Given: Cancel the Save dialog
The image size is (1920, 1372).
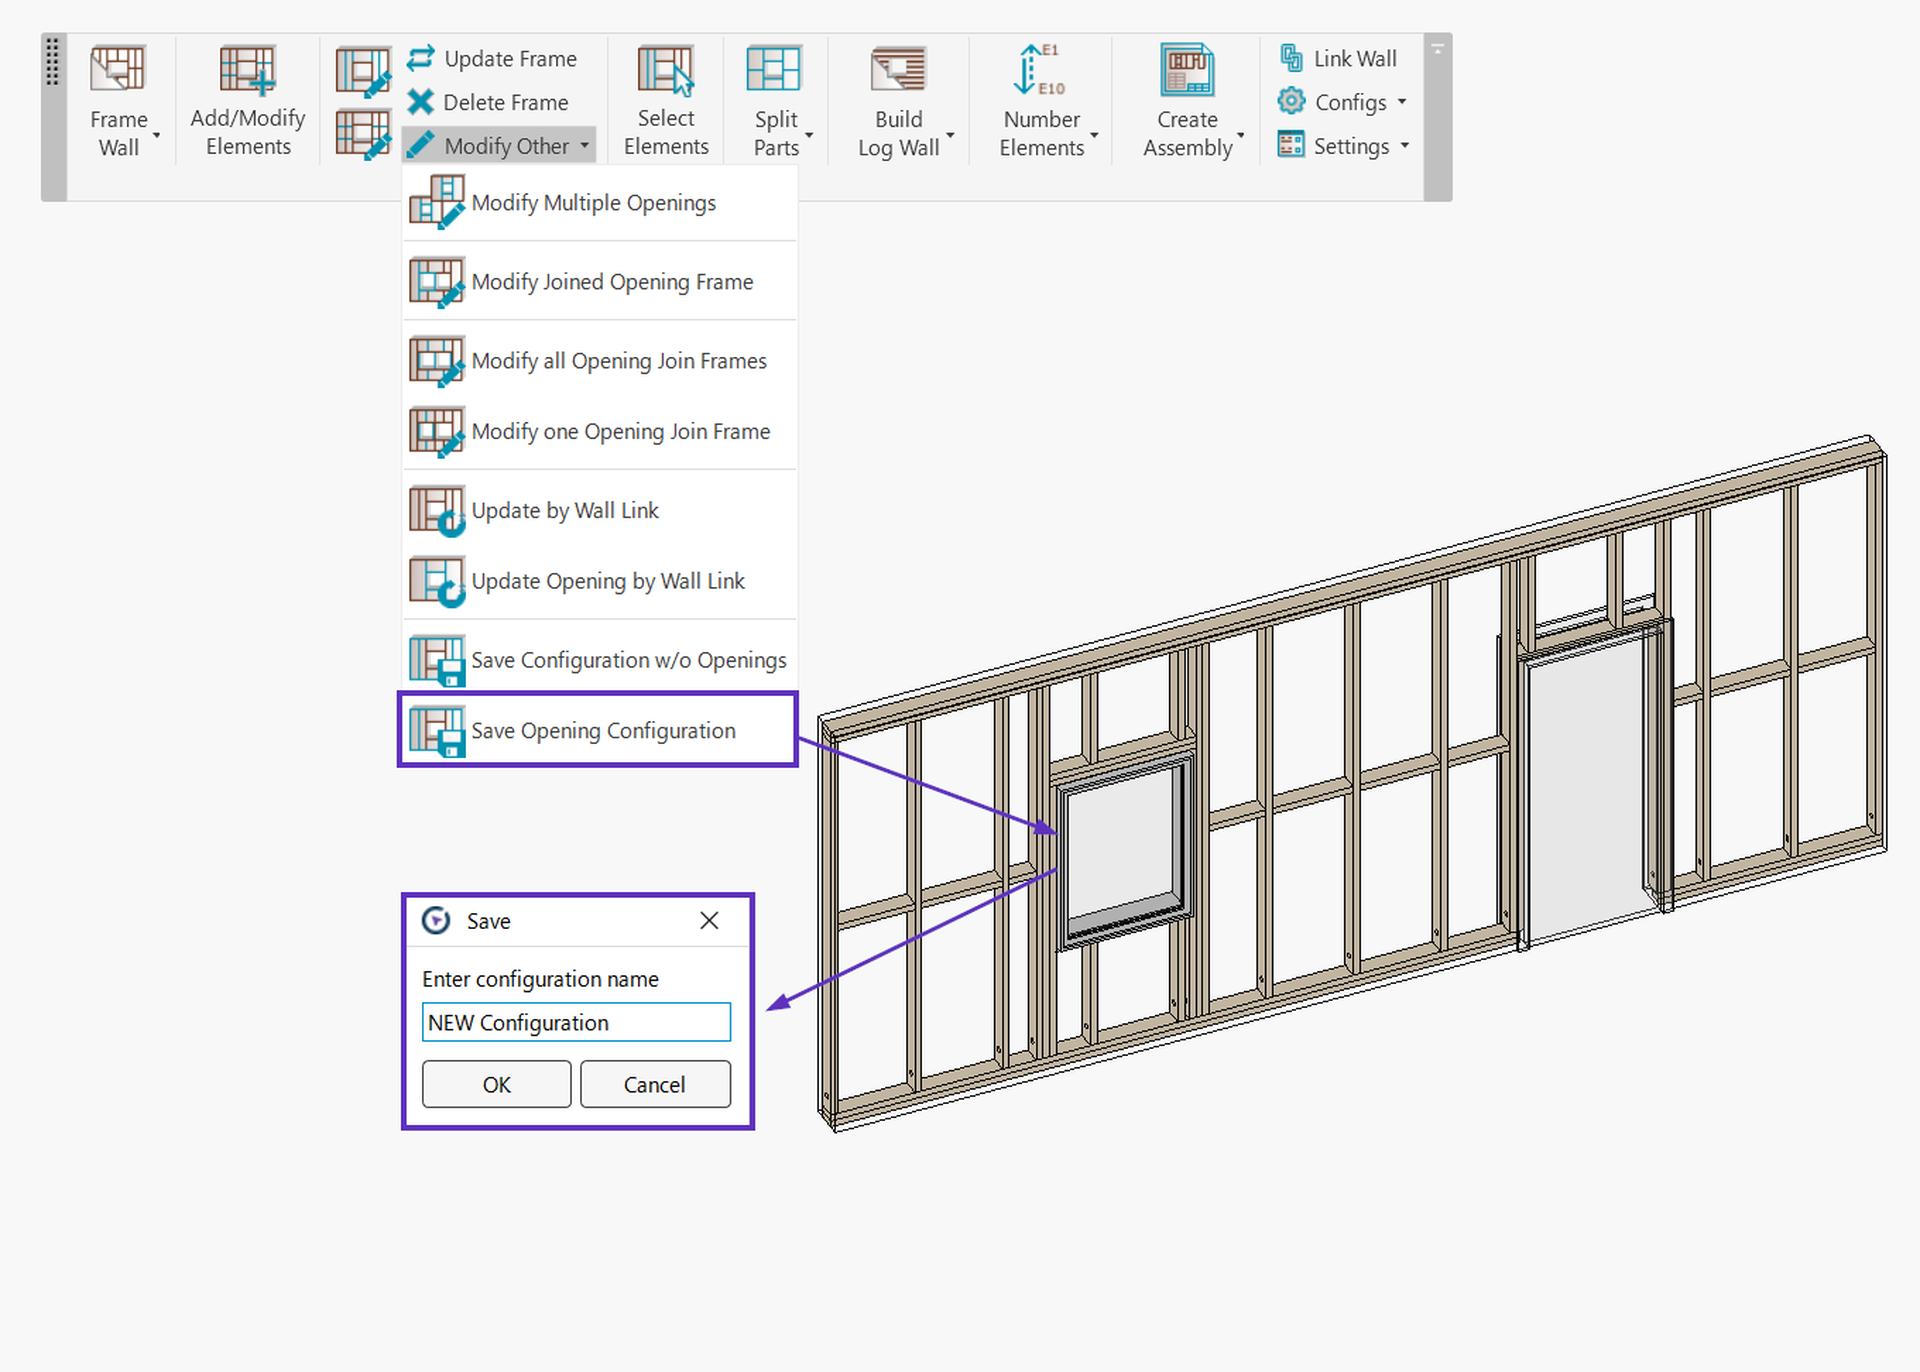Looking at the screenshot, I should point(655,1084).
